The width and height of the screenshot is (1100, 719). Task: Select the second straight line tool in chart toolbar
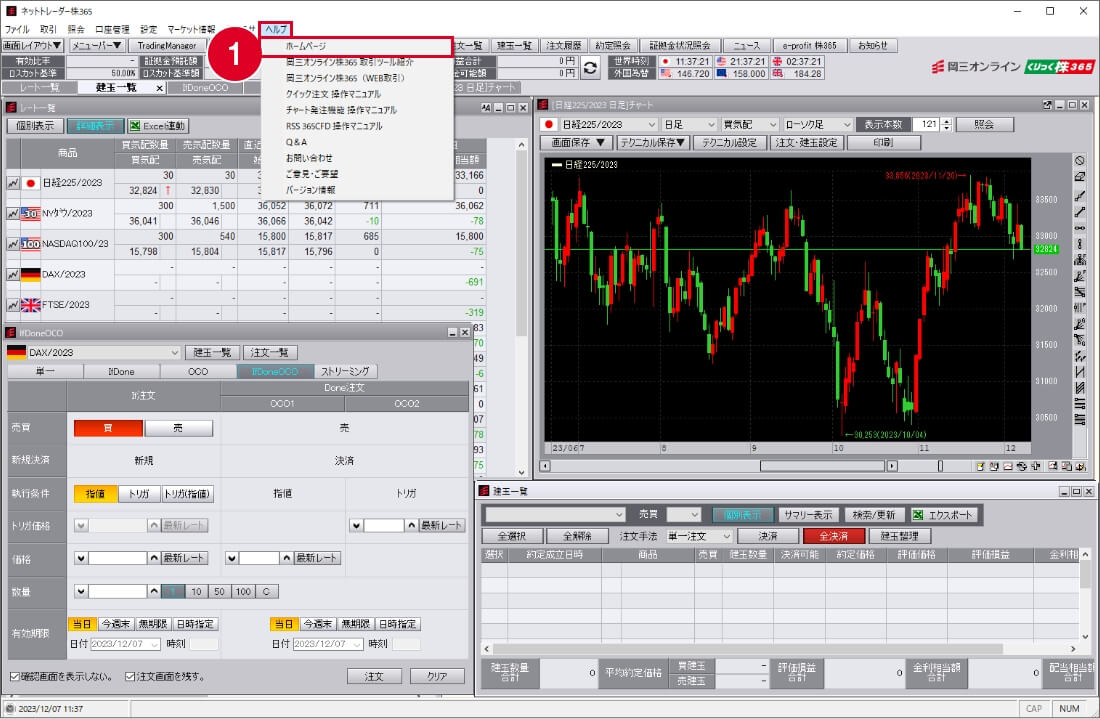(x=1080, y=211)
